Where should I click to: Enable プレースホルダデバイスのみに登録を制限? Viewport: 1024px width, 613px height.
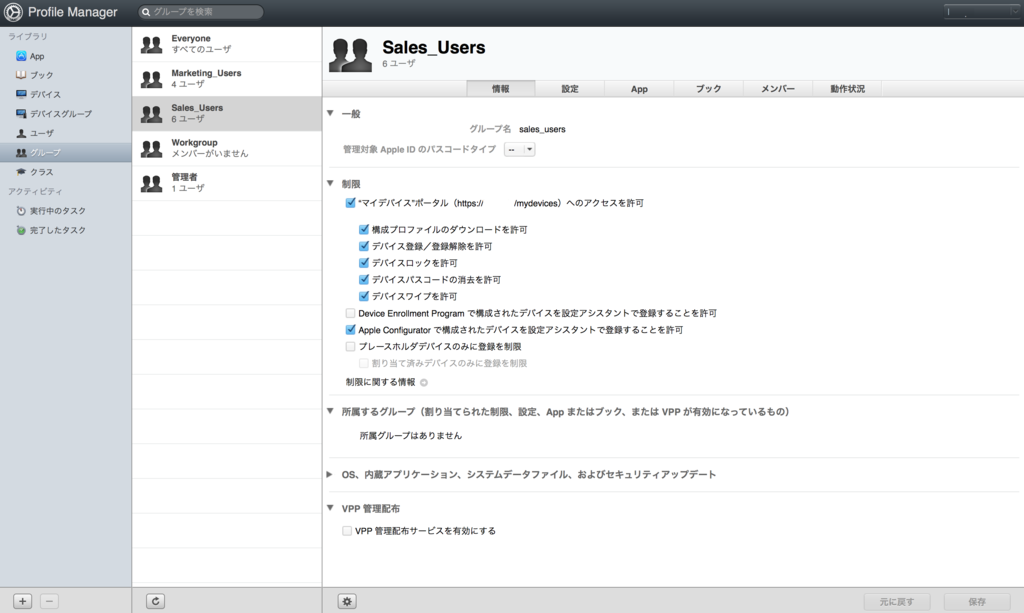(351, 347)
